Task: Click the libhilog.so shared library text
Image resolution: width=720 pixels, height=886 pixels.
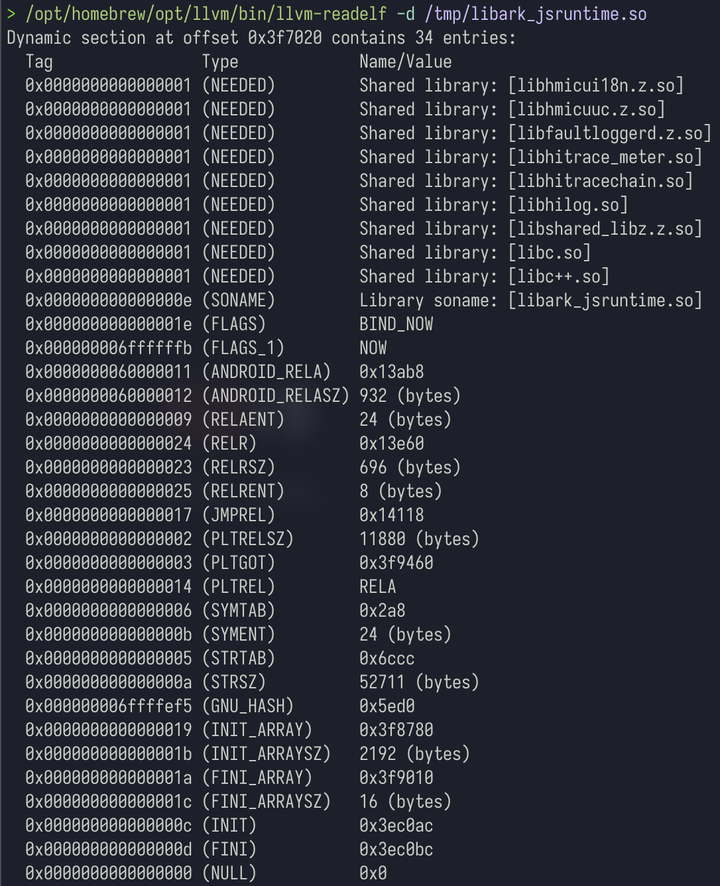Action: (x=568, y=205)
